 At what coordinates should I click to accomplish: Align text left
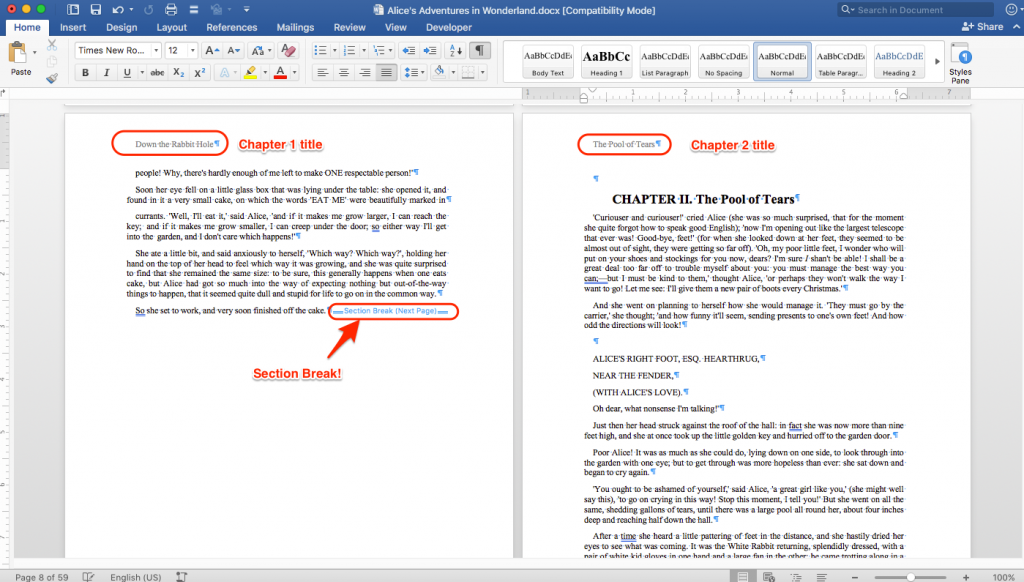tap(323, 73)
